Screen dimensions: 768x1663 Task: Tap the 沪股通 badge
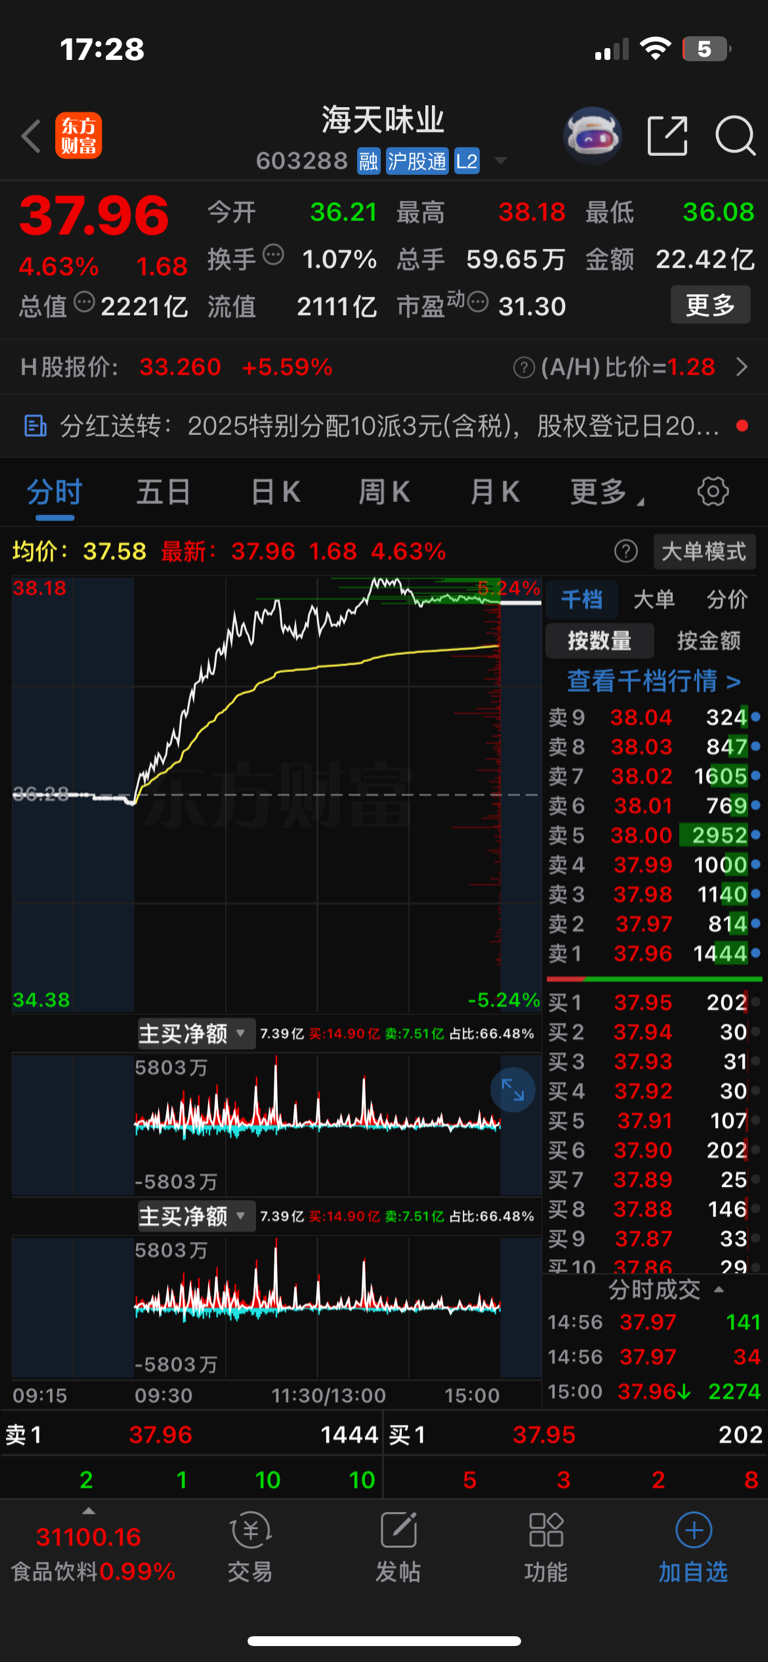pyautogui.click(x=417, y=161)
